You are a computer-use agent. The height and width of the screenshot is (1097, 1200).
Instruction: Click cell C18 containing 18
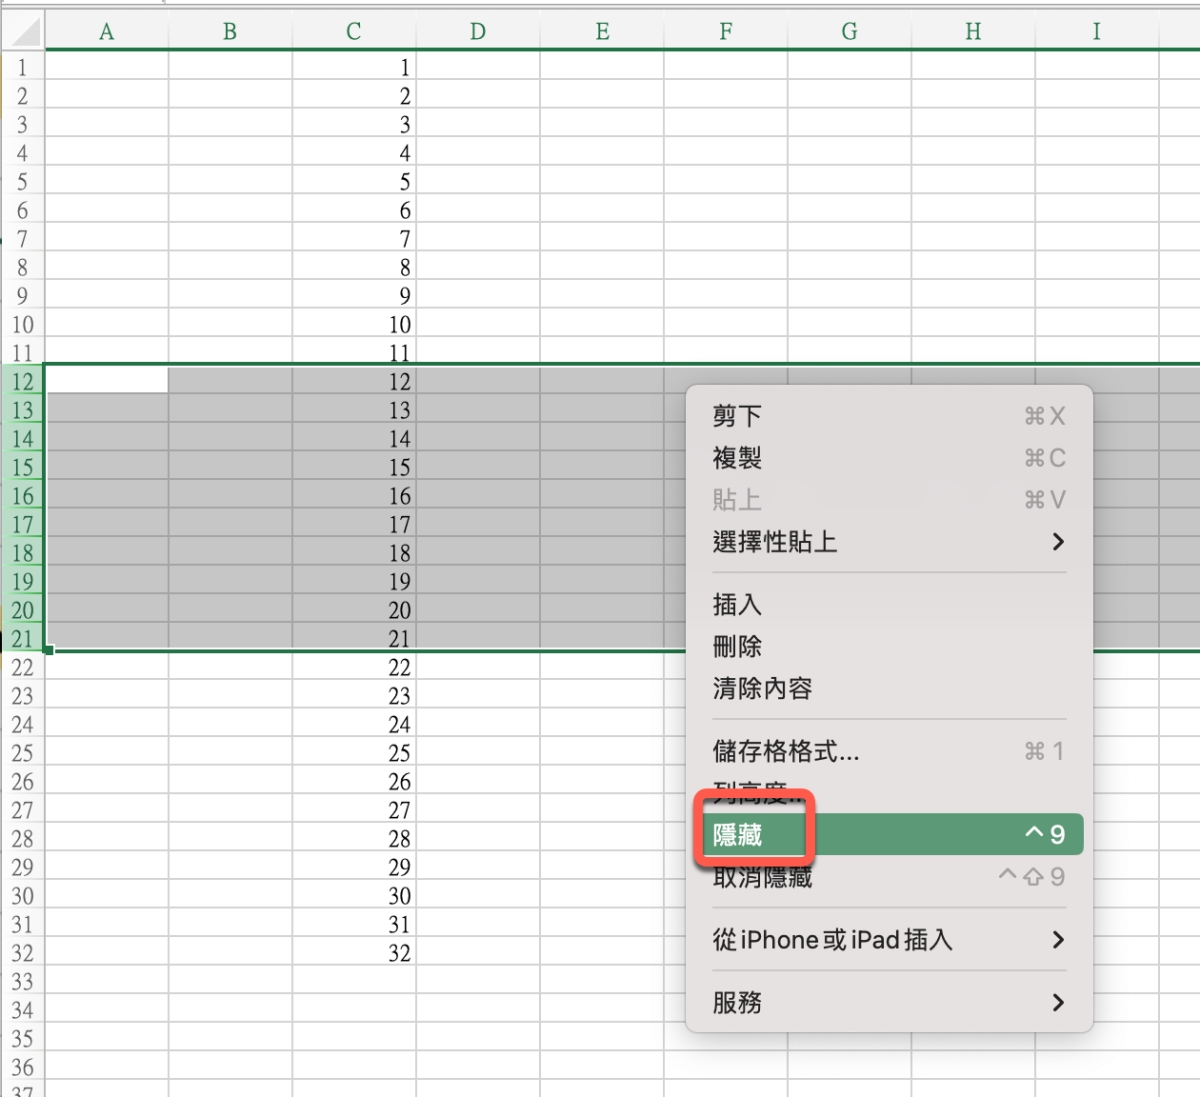(x=354, y=553)
